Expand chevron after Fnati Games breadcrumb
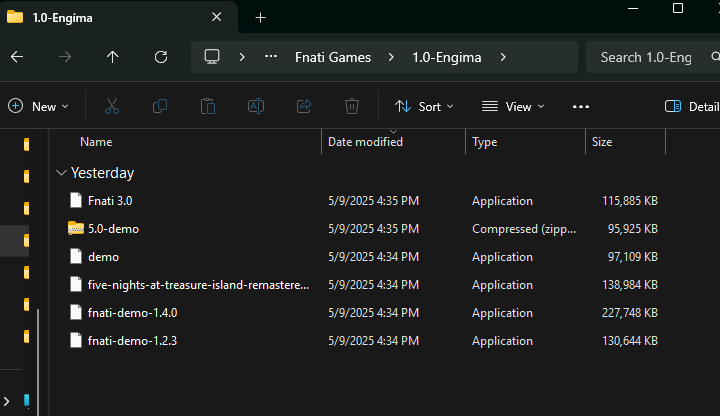The image size is (720, 416). [391, 57]
